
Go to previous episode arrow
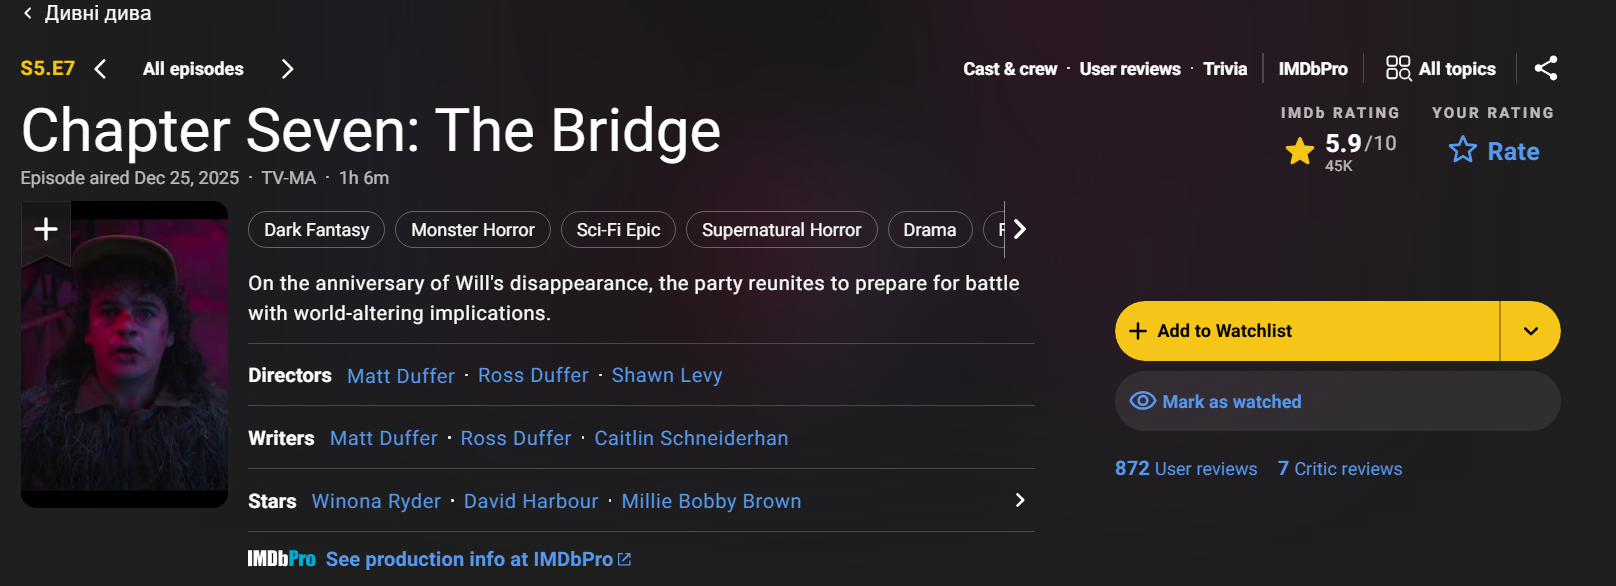[x=100, y=69]
